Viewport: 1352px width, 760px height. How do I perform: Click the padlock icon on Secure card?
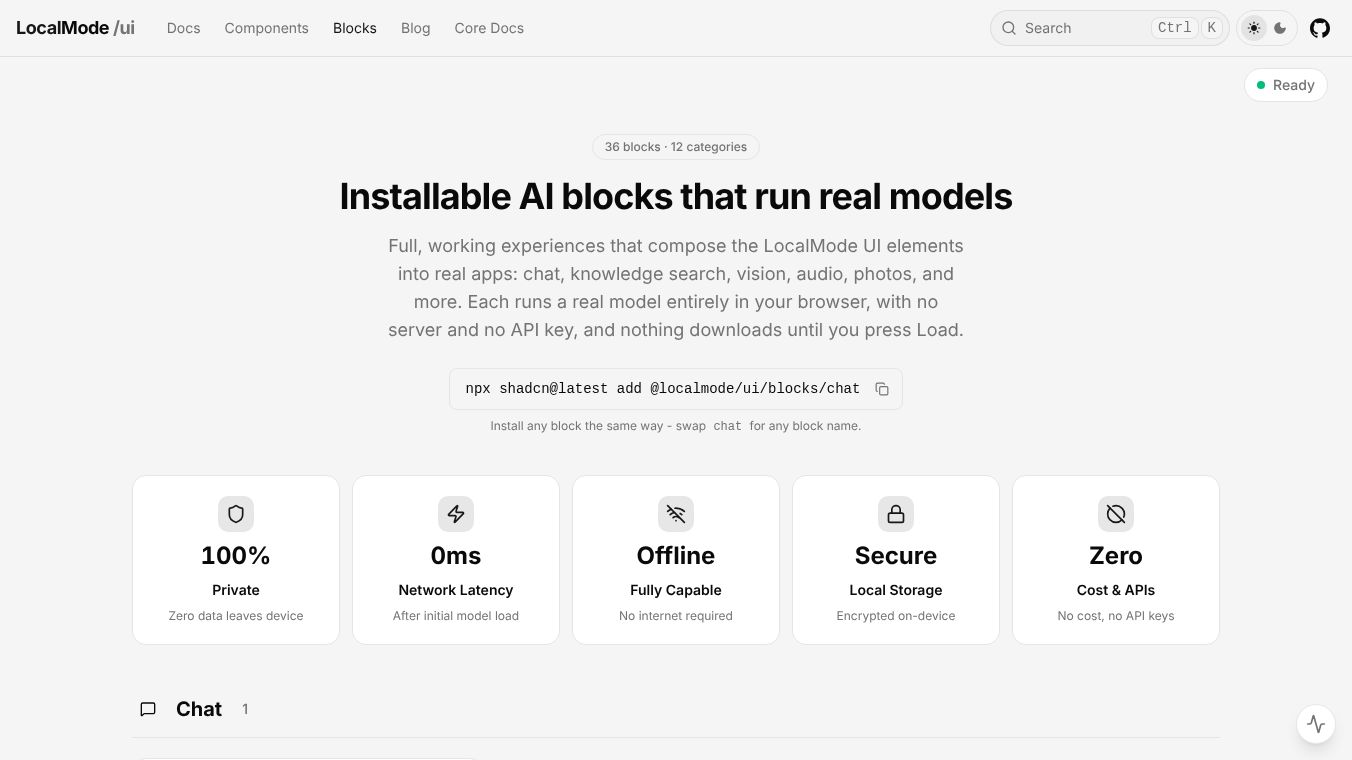tap(896, 514)
